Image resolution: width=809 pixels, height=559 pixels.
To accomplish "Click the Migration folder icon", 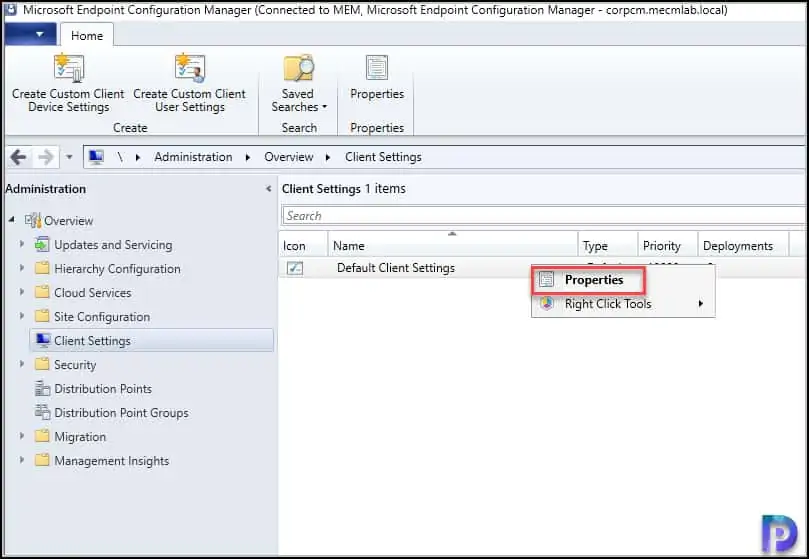I will point(42,436).
